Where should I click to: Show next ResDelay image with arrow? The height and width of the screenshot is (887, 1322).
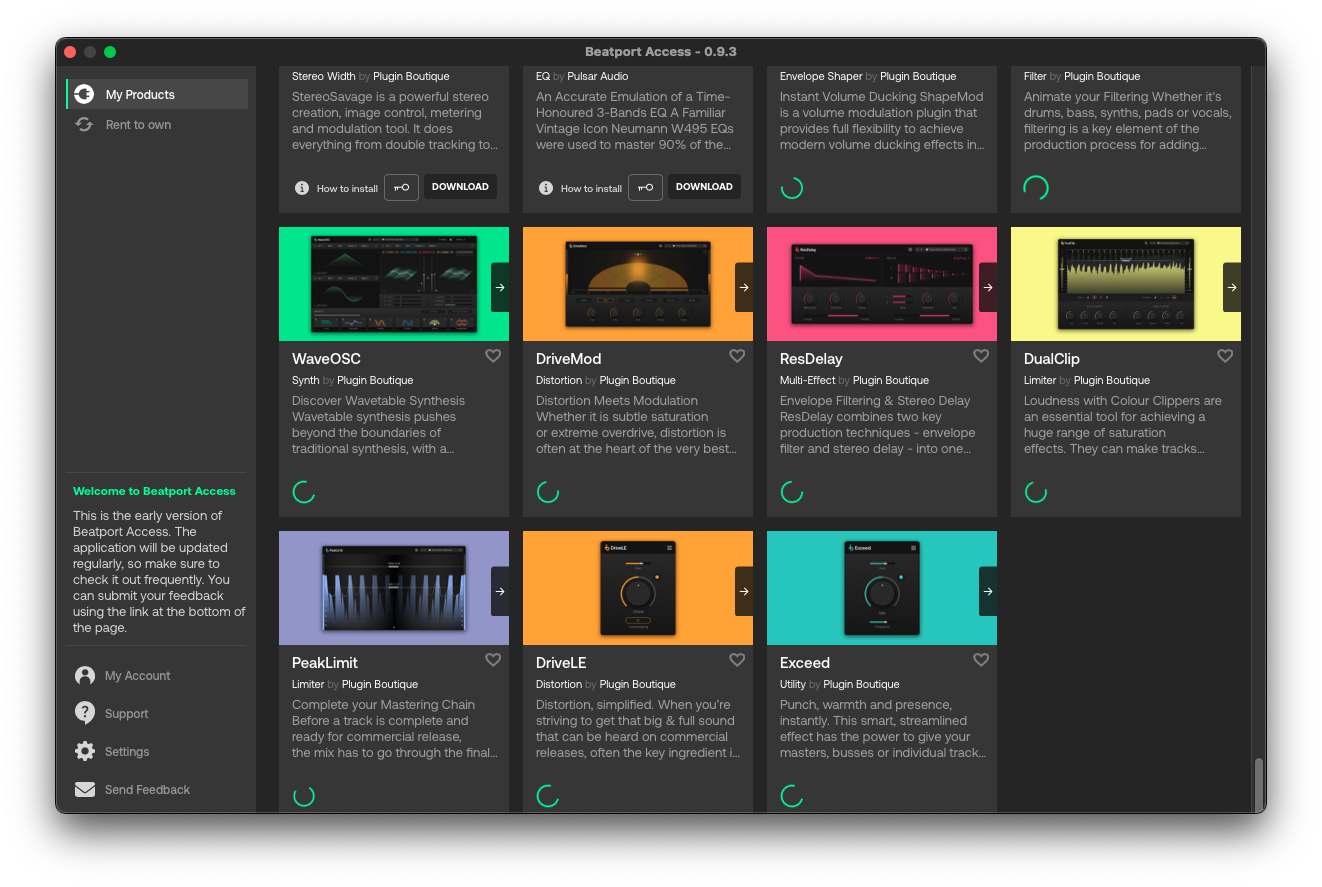pos(988,287)
